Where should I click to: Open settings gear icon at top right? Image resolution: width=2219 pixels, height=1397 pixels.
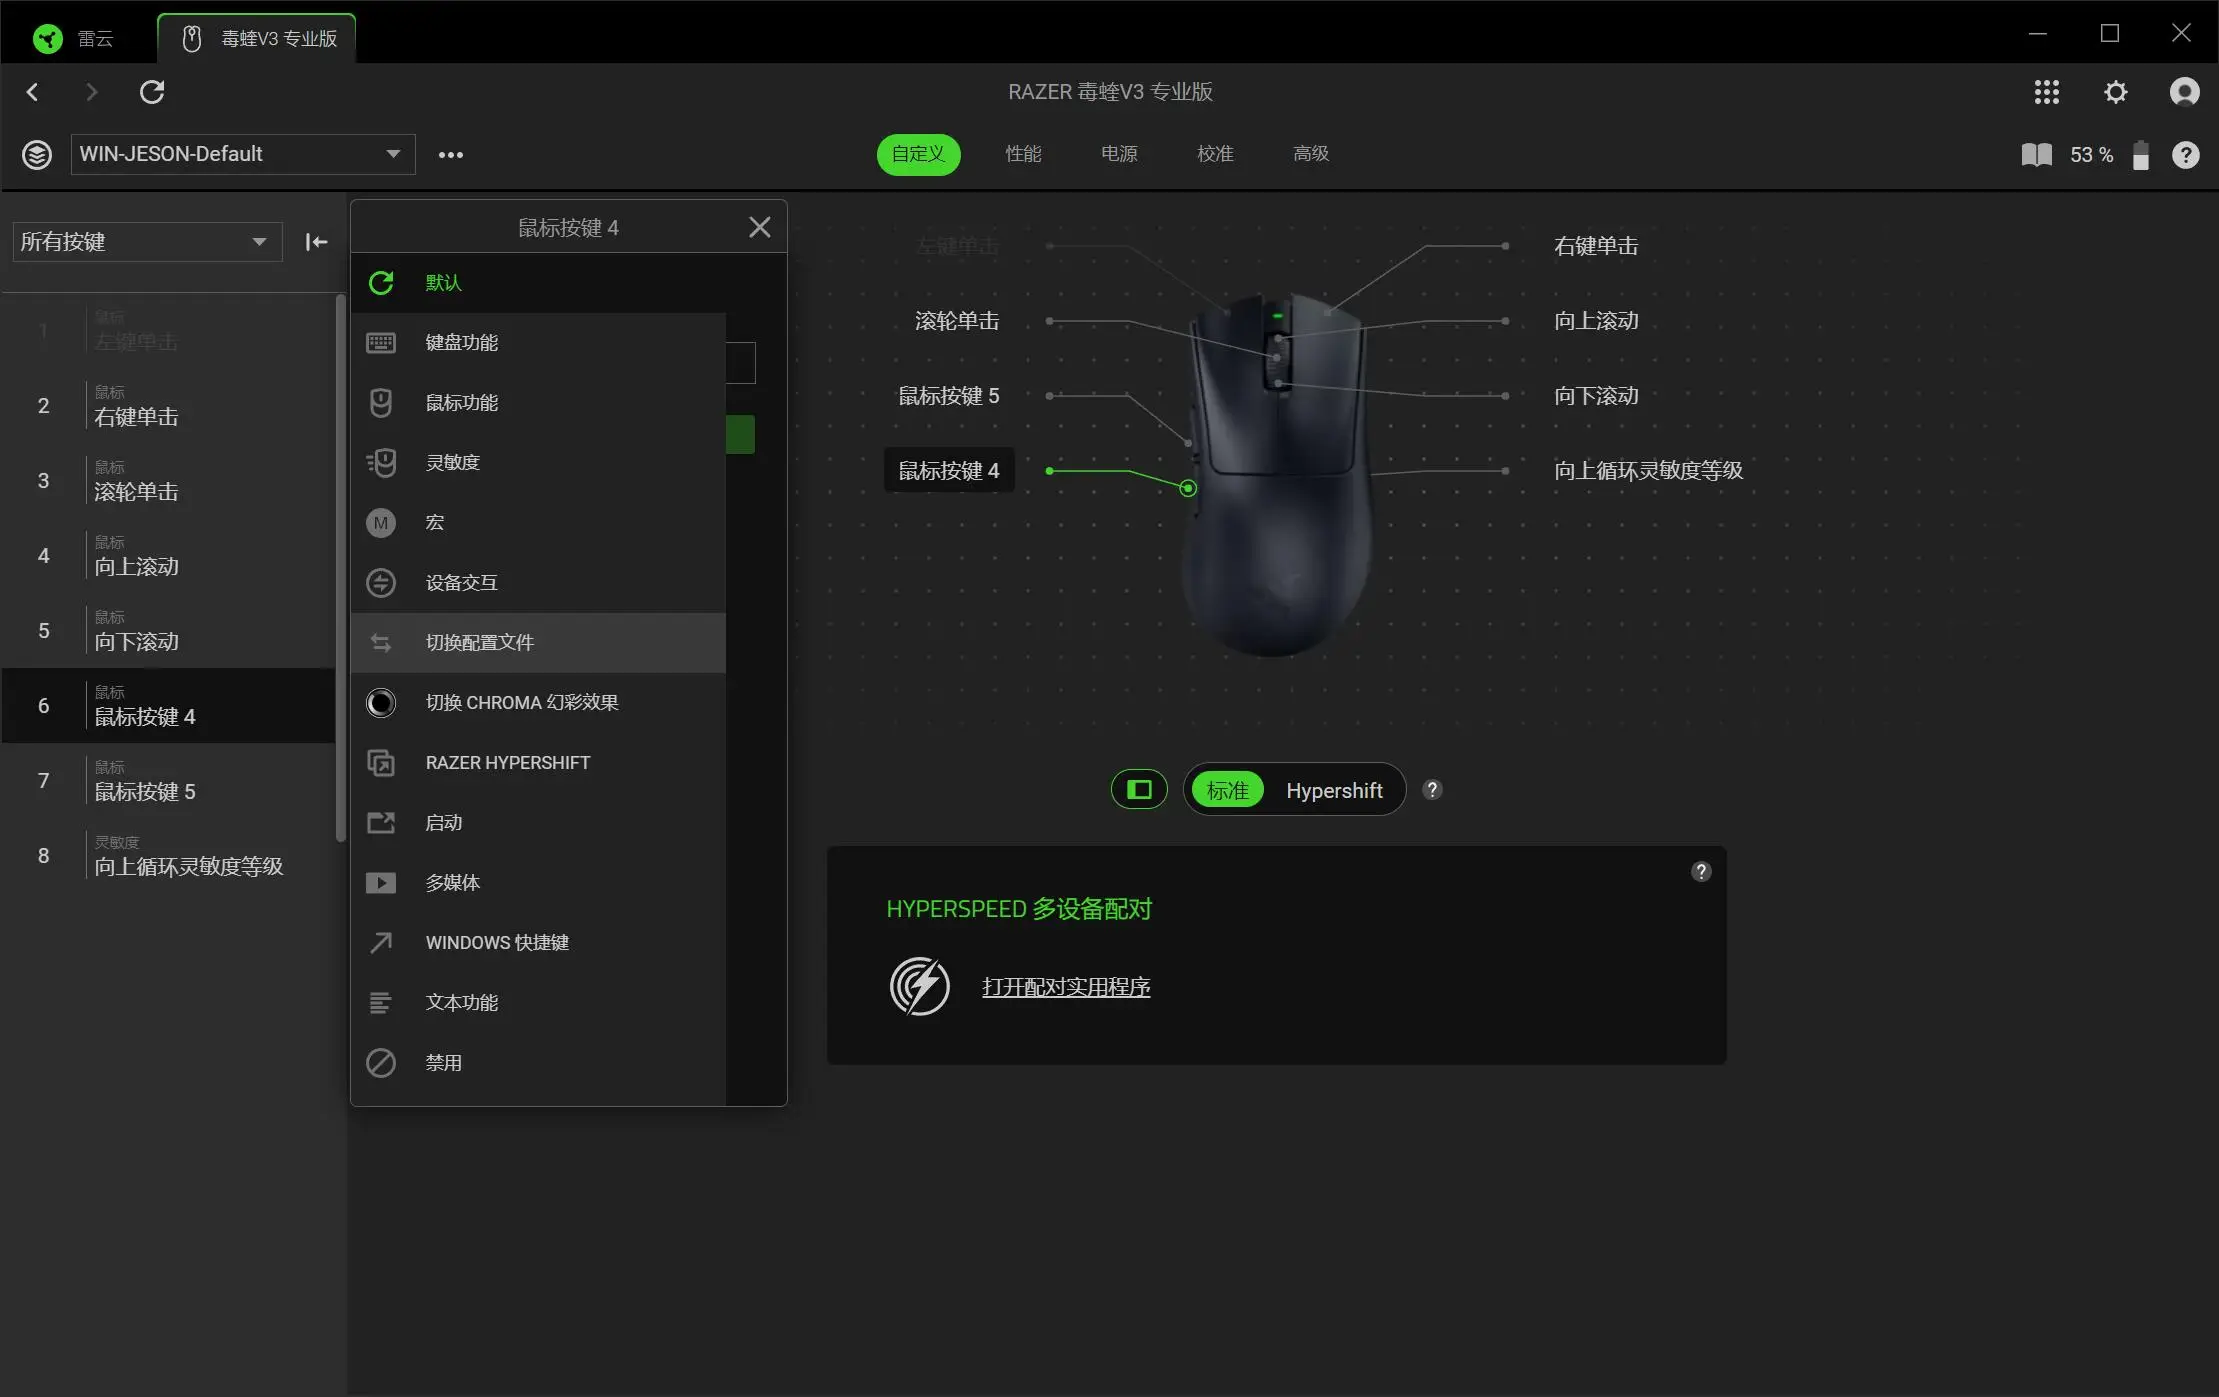[2115, 92]
